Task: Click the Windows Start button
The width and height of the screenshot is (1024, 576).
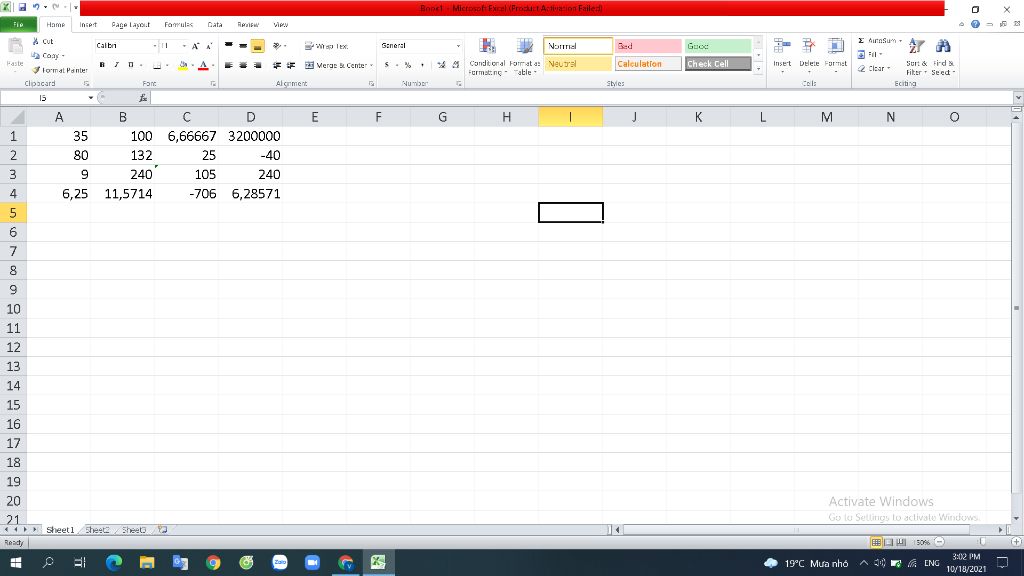Action: [16, 562]
